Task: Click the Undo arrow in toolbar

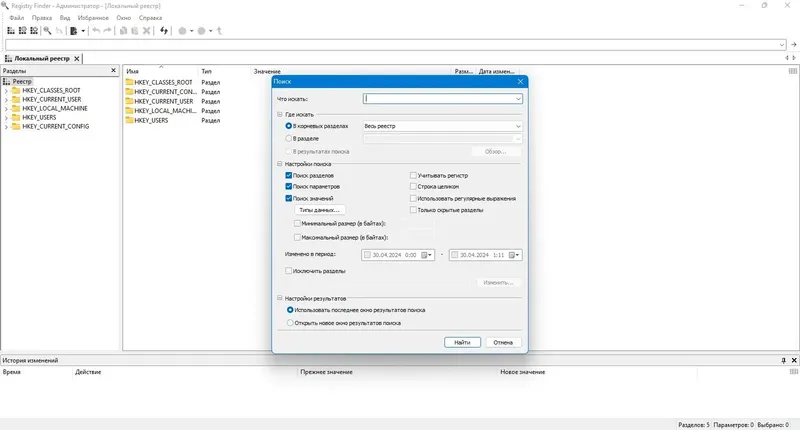Action: pos(96,31)
